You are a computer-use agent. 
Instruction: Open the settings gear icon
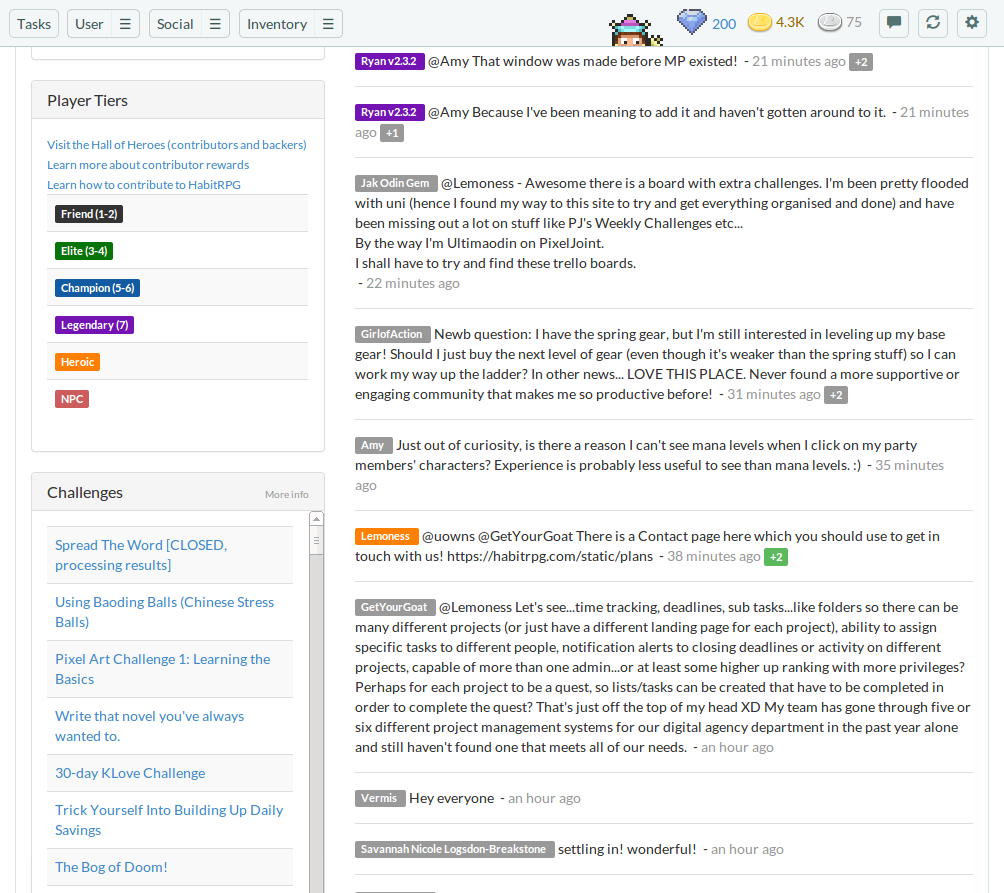pos(971,24)
